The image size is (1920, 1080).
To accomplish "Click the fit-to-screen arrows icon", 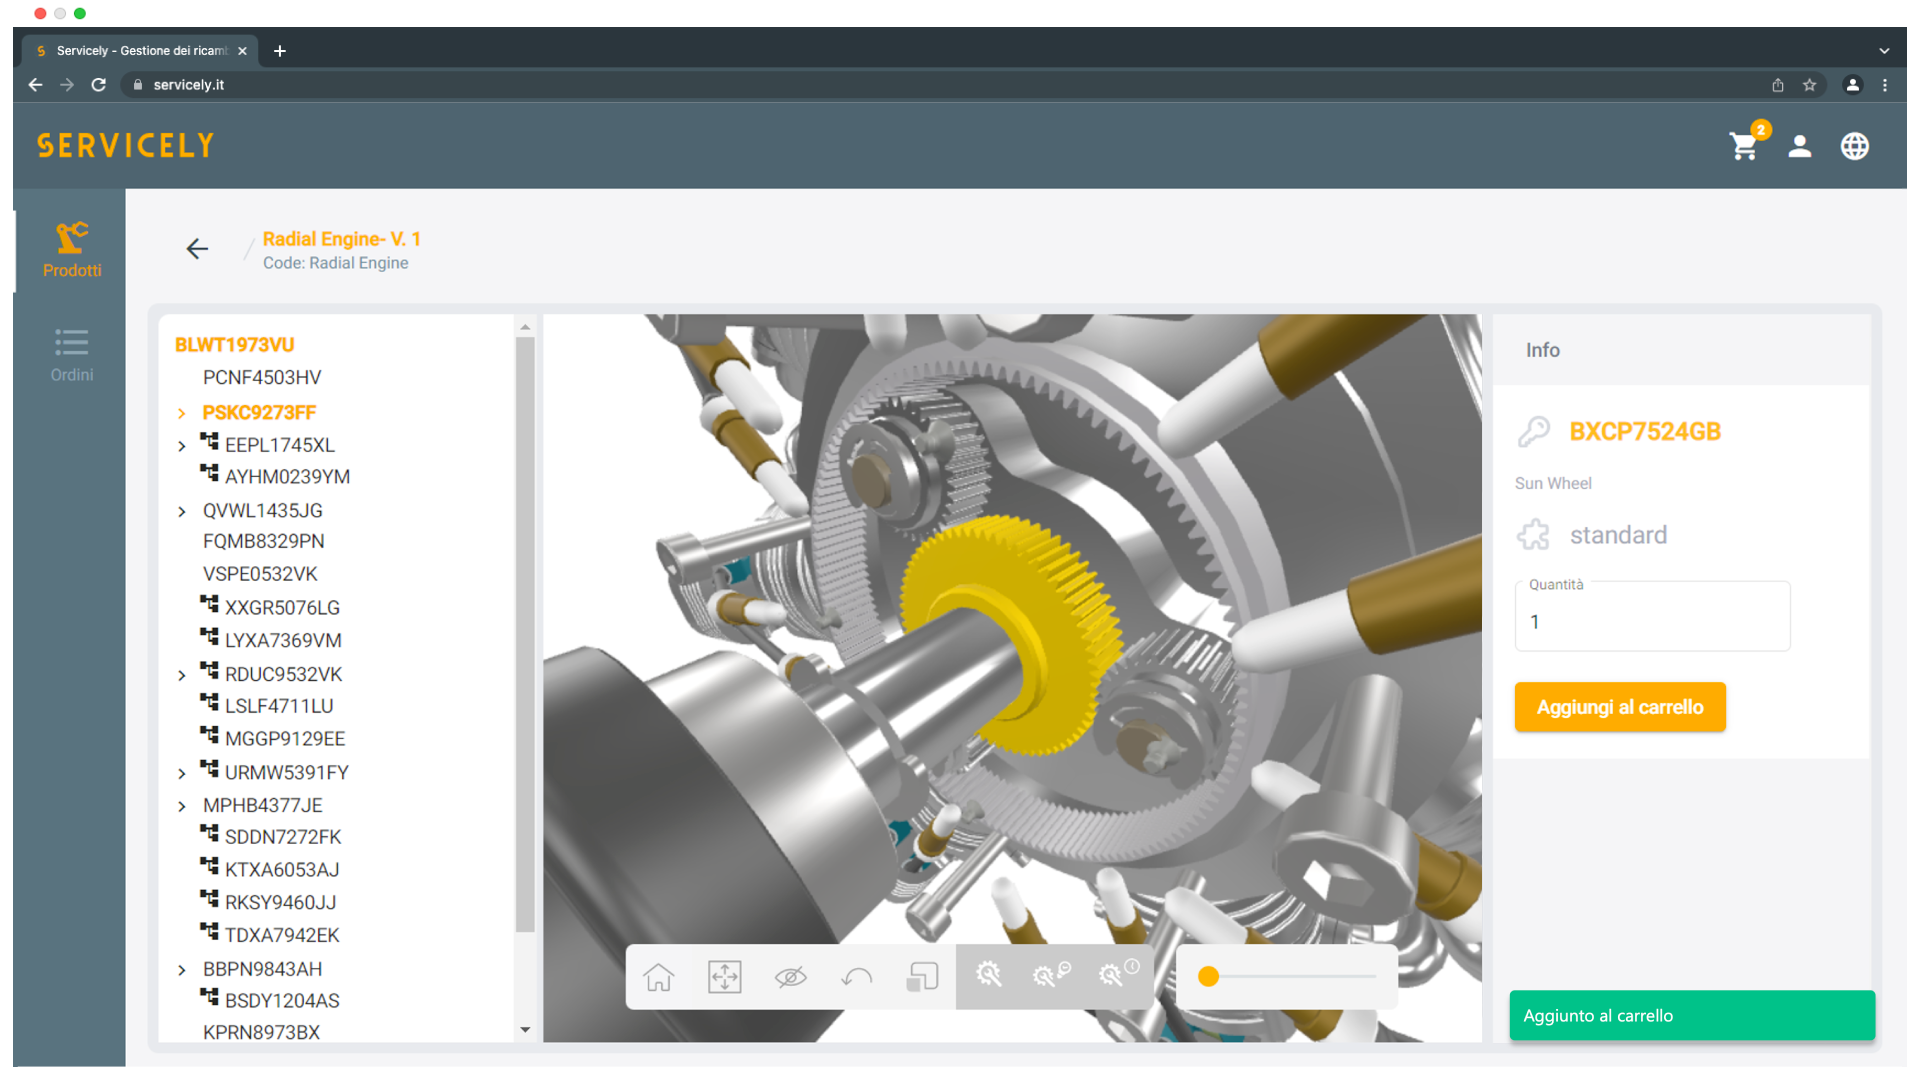I will (724, 977).
